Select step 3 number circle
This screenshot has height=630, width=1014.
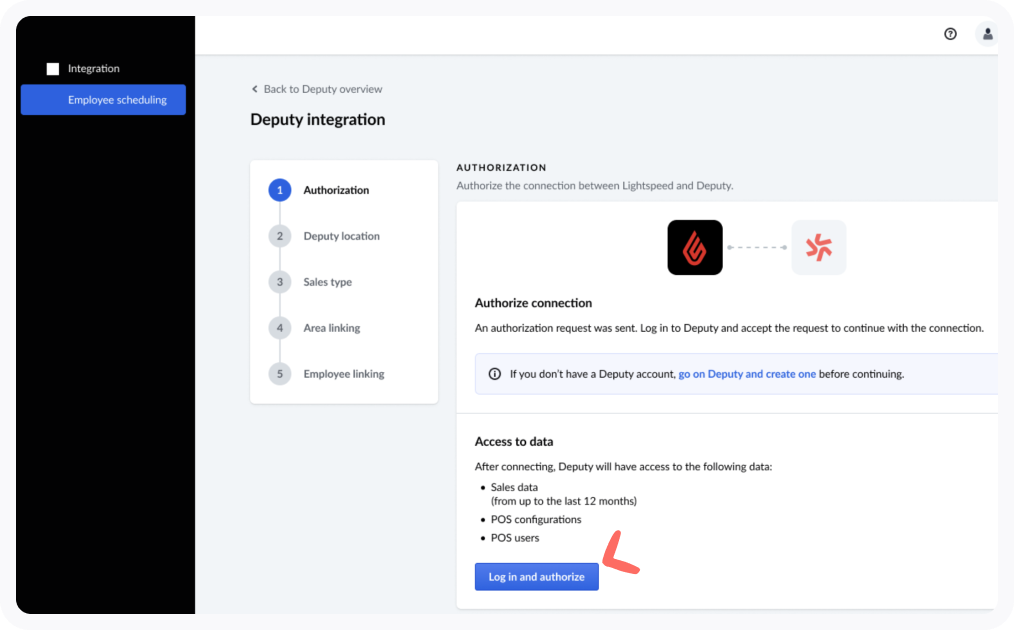point(280,282)
